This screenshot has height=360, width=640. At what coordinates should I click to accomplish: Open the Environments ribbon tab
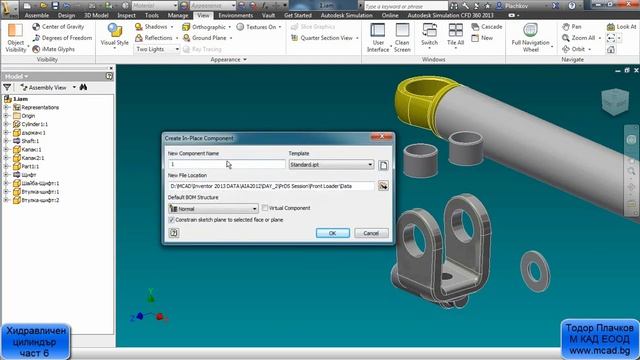[x=236, y=16]
